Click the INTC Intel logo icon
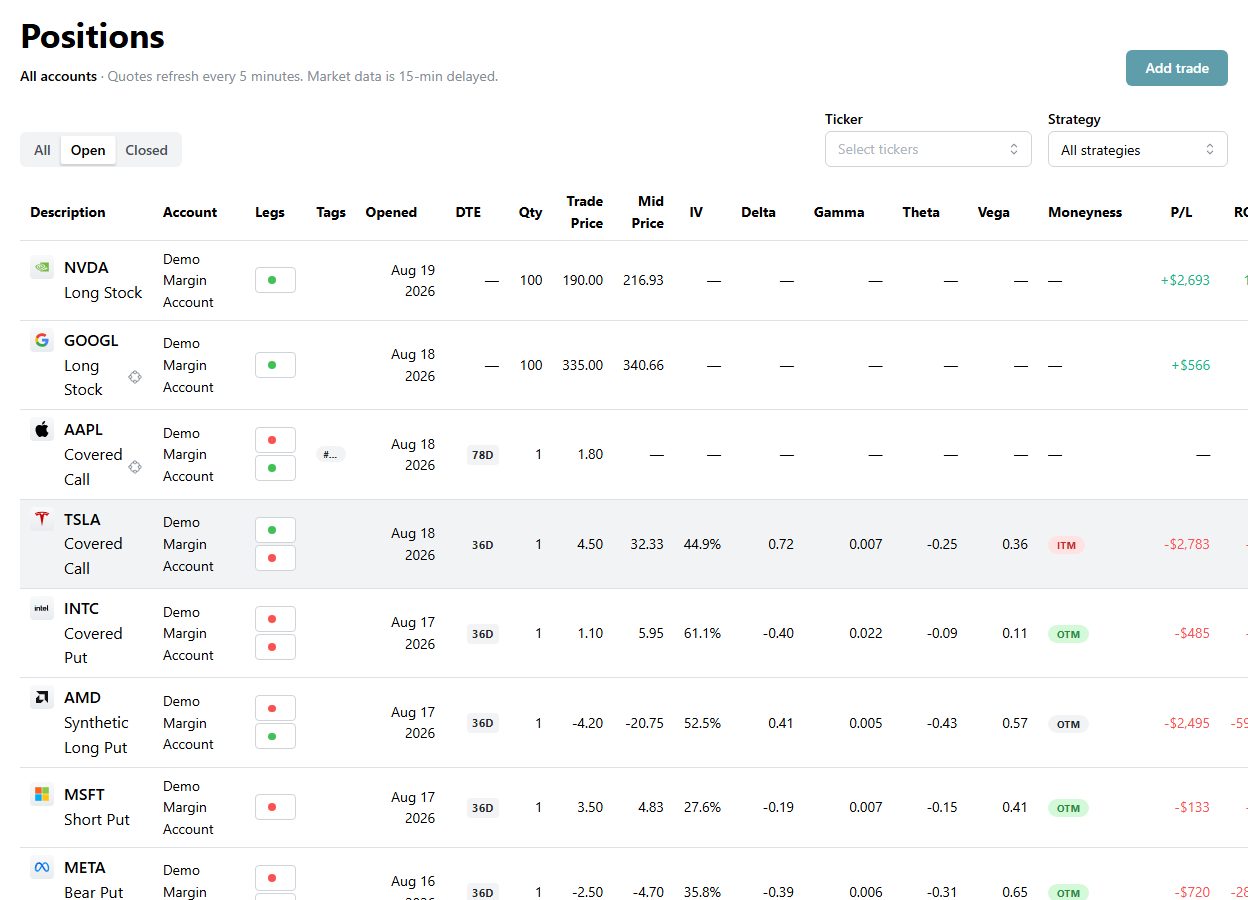1248x900 pixels. [x=42, y=608]
